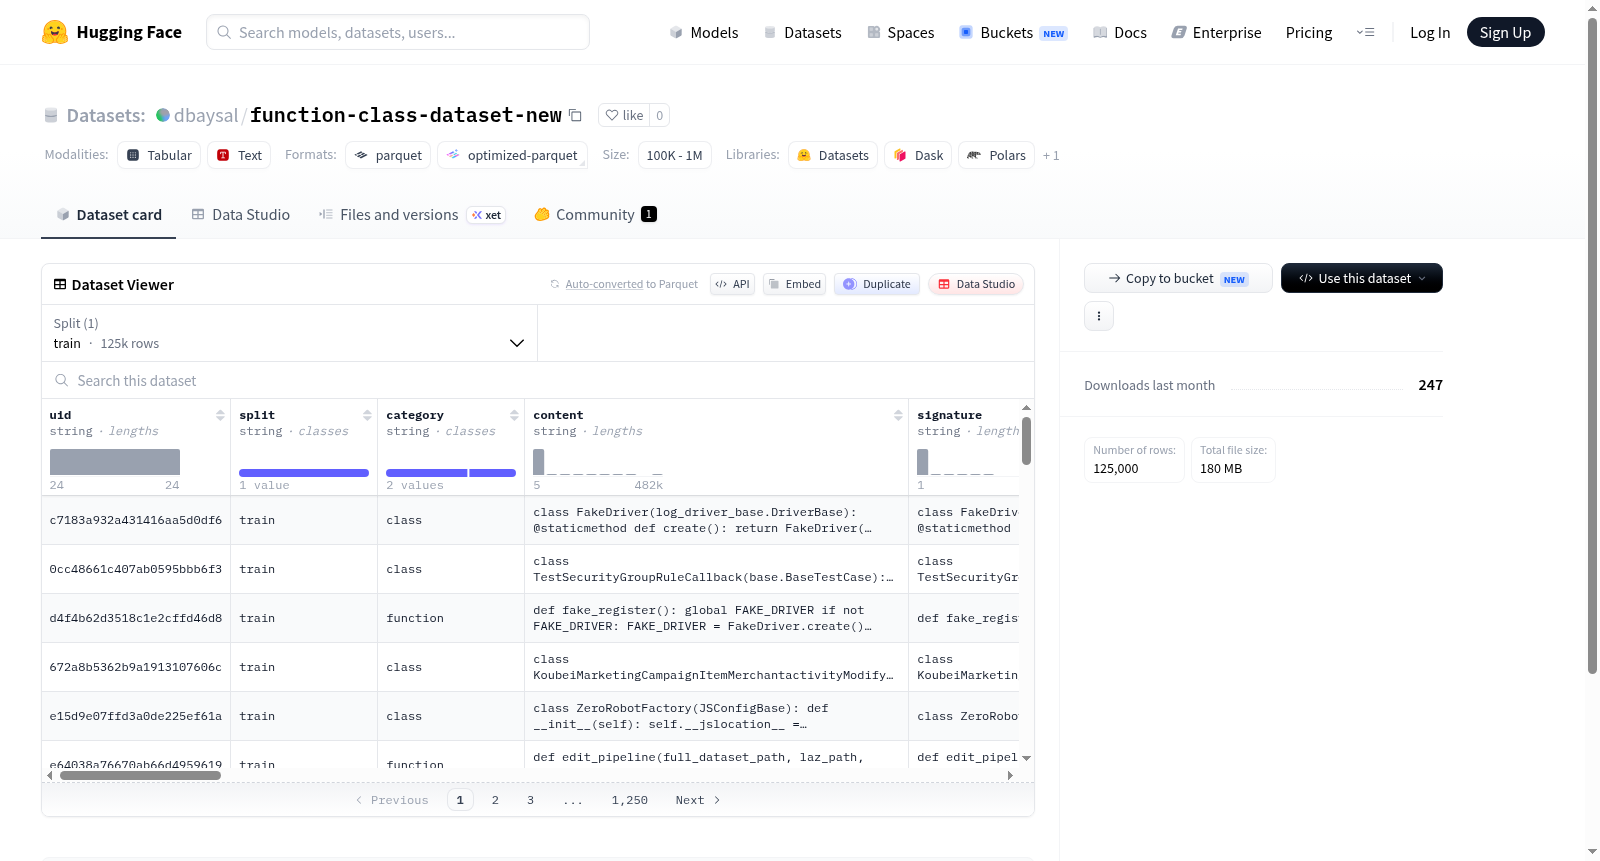Sort by the uid column arrows
Viewport: 1600px width, 861px height.
pyautogui.click(x=220, y=415)
